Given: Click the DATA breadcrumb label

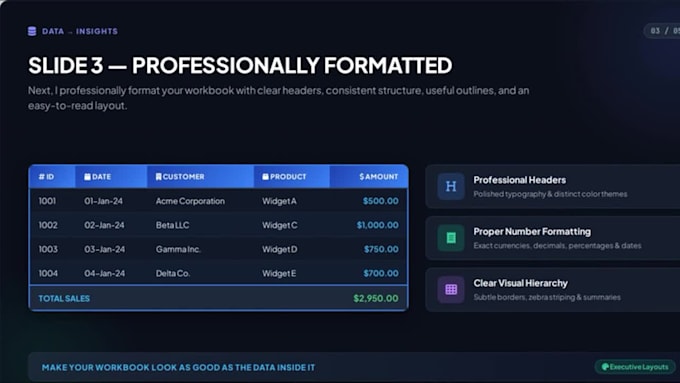Looking at the screenshot, I should (x=53, y=31).
